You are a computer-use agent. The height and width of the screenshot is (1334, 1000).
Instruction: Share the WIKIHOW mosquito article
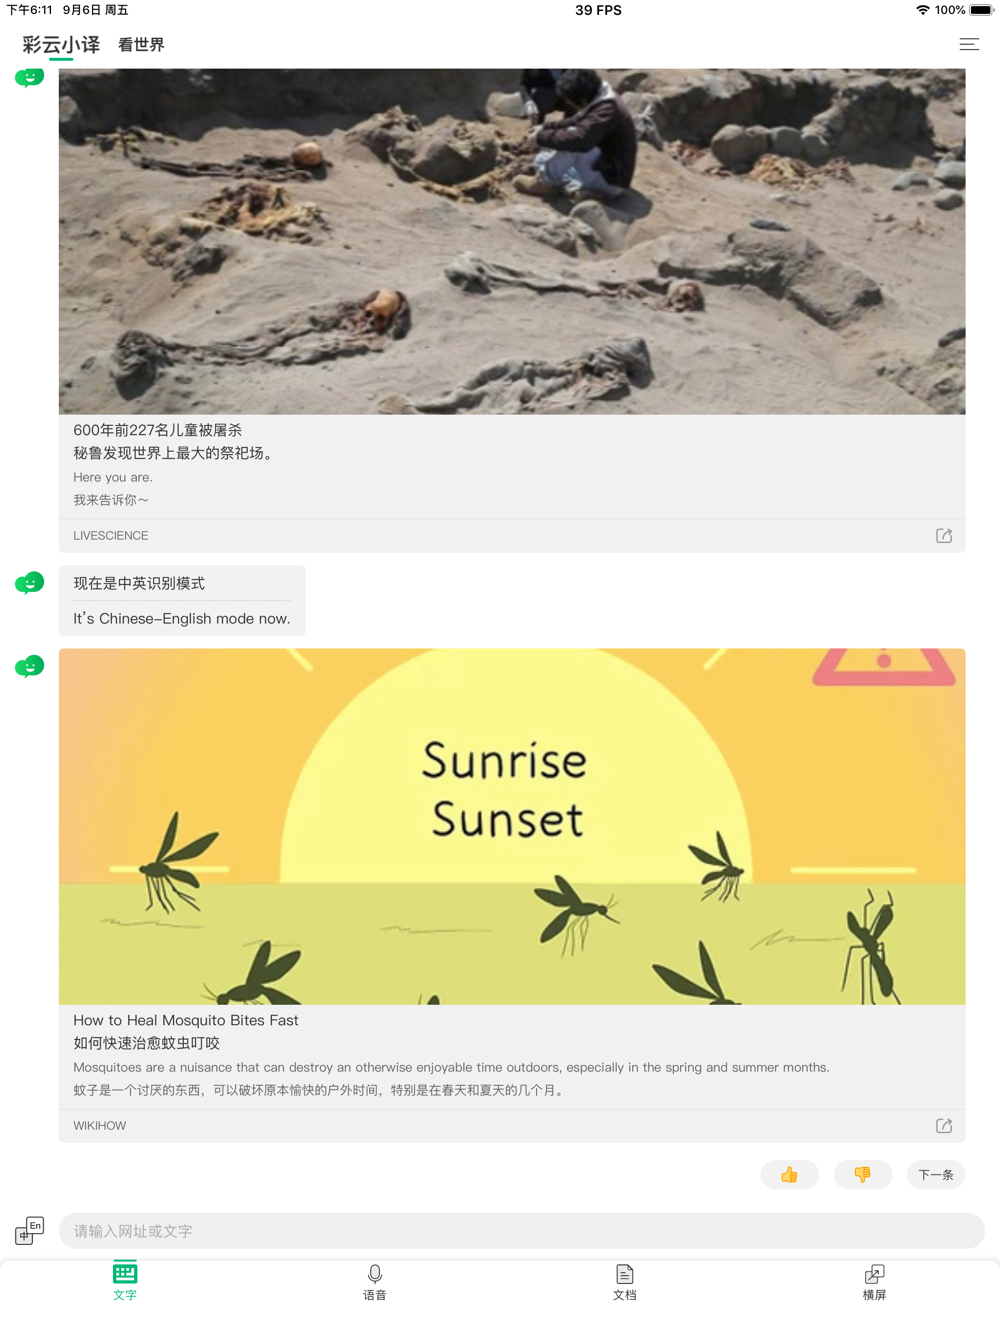[944, 1126]
